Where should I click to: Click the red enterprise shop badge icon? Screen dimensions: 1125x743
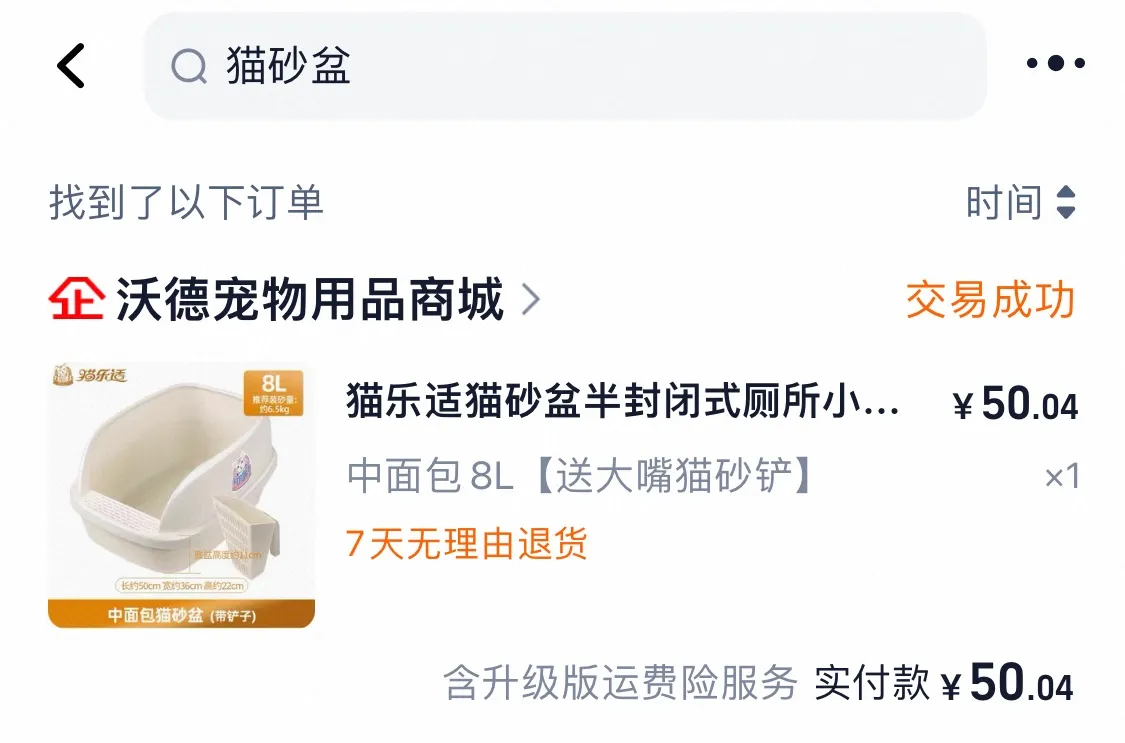76,299
